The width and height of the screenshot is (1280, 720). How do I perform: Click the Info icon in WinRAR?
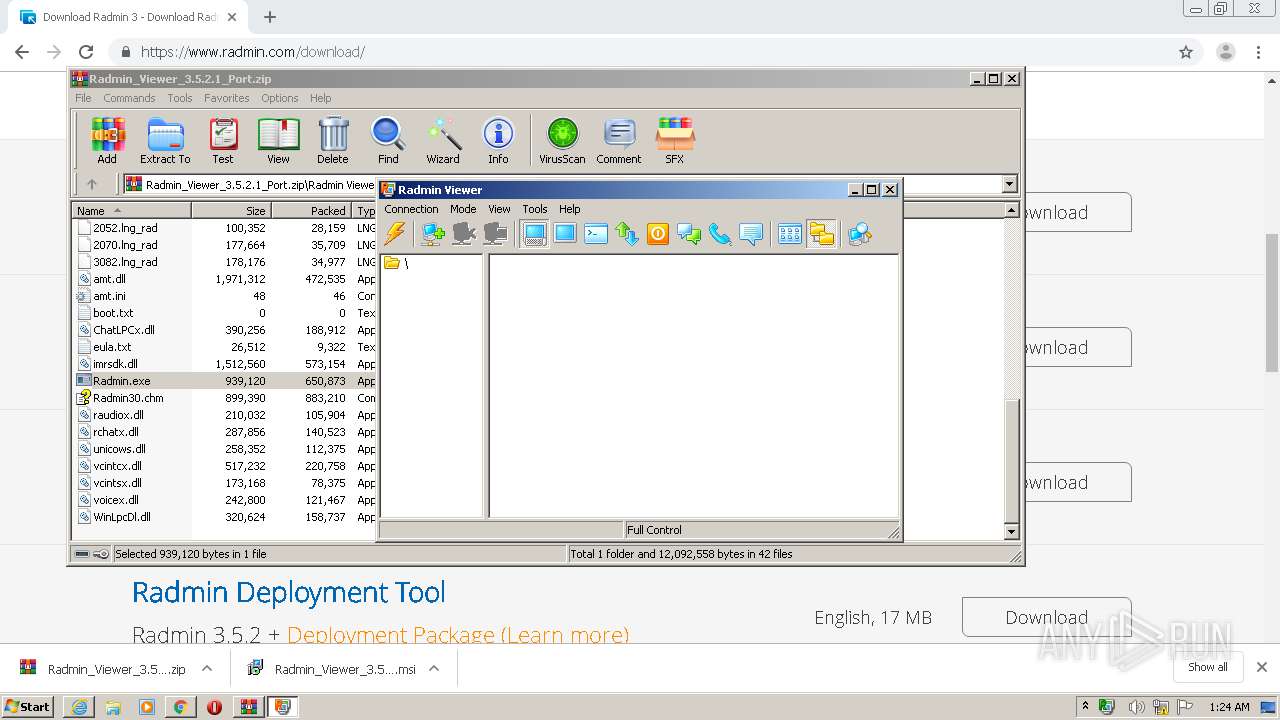click(x=498, y=140)
